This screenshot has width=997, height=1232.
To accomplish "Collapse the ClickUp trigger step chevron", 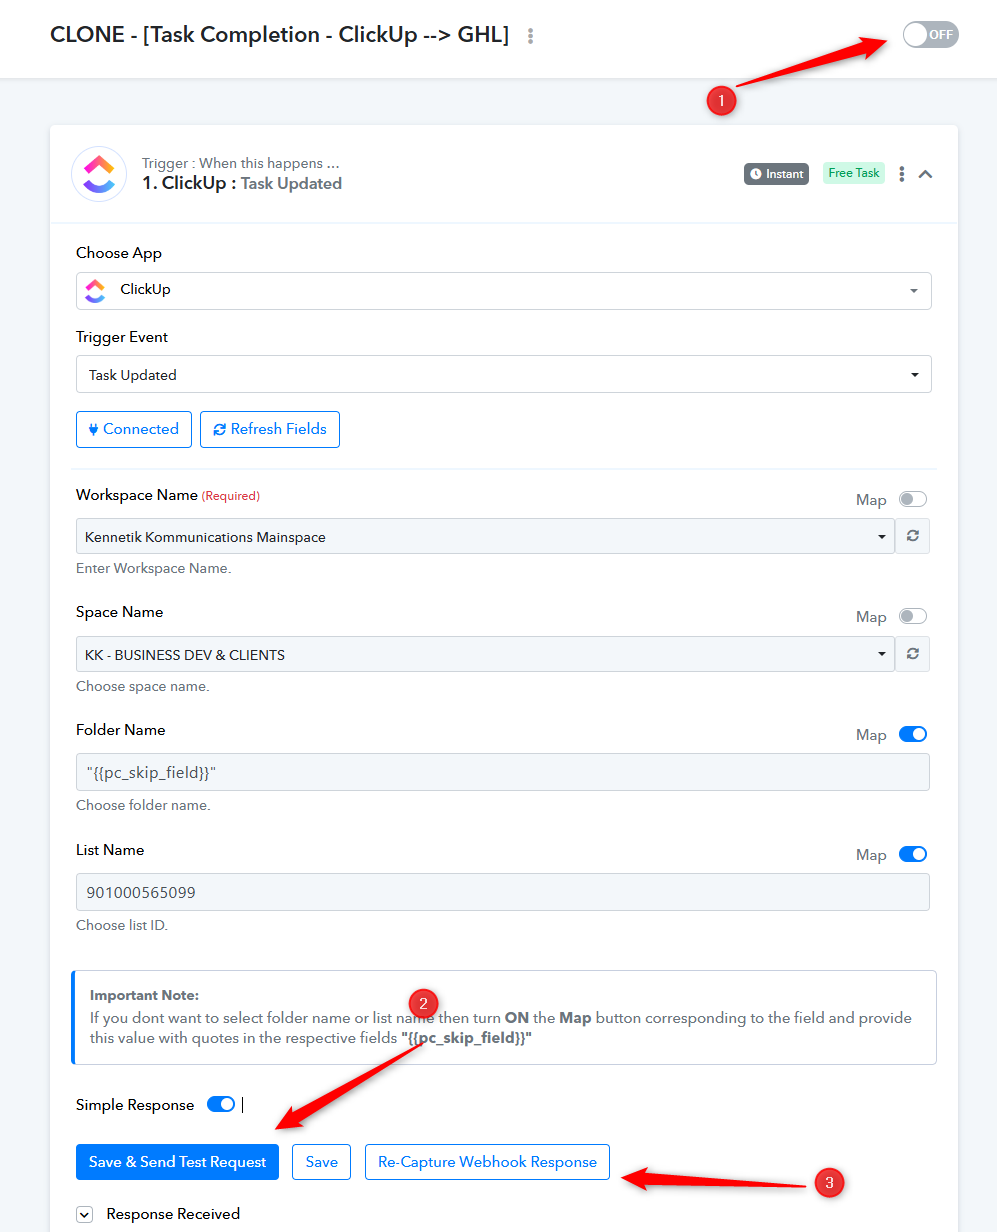I will coord(926,174).
